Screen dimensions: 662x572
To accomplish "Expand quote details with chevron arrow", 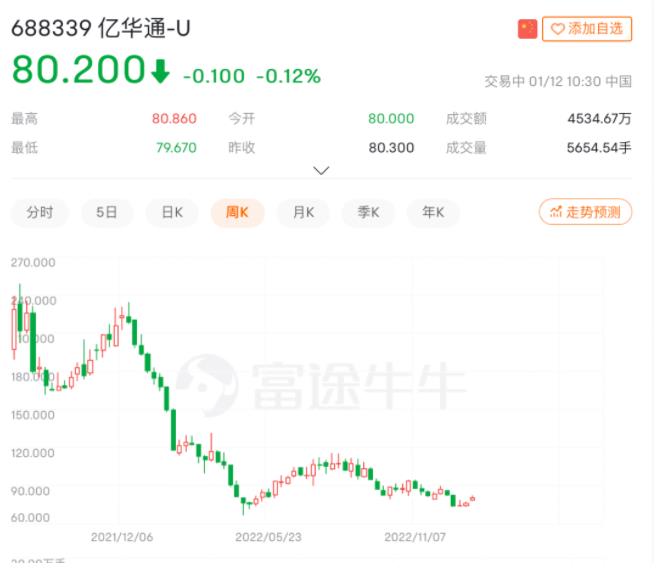I will (x=321, y=171).
